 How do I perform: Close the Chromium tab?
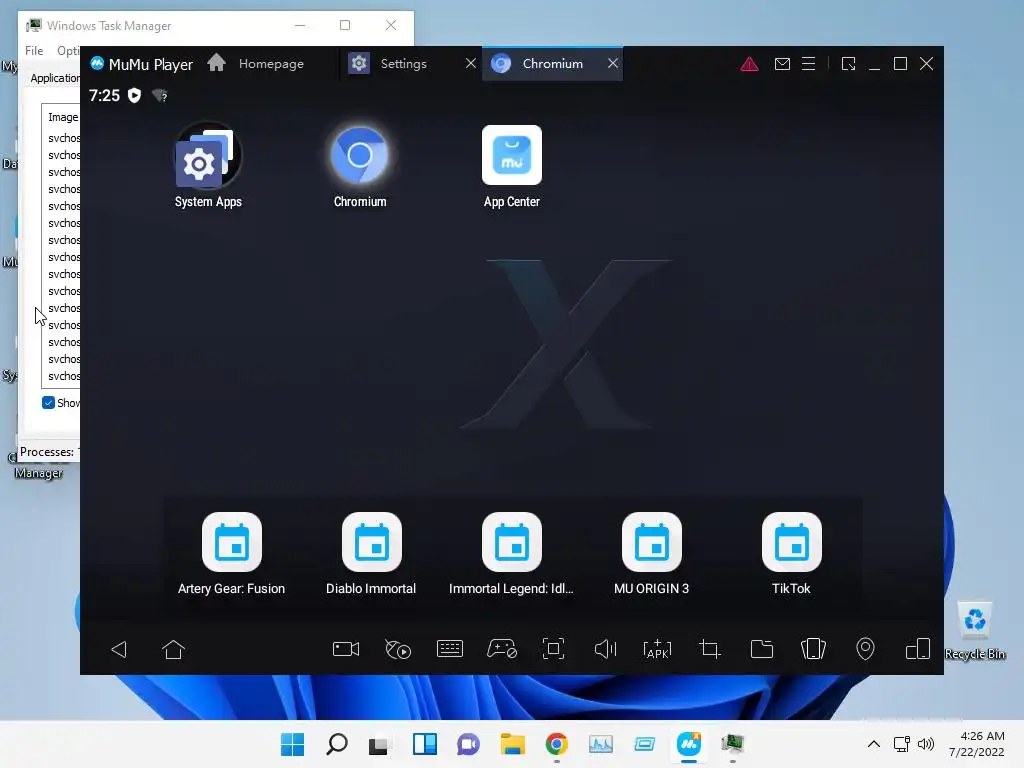(x=613, y=63)
